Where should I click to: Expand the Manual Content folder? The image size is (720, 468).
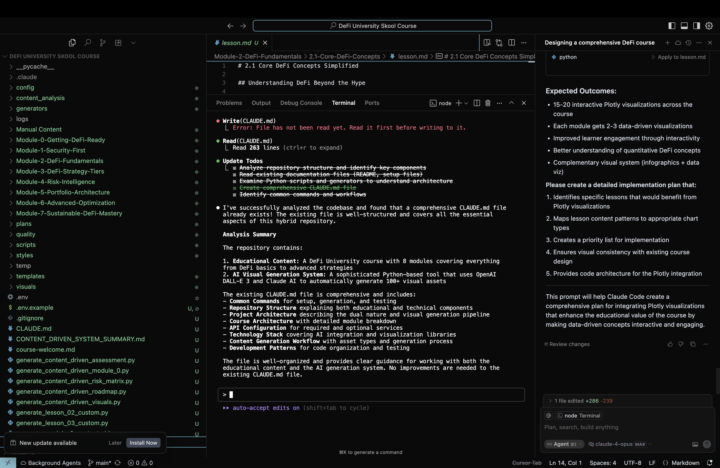[x=39, y=130]
